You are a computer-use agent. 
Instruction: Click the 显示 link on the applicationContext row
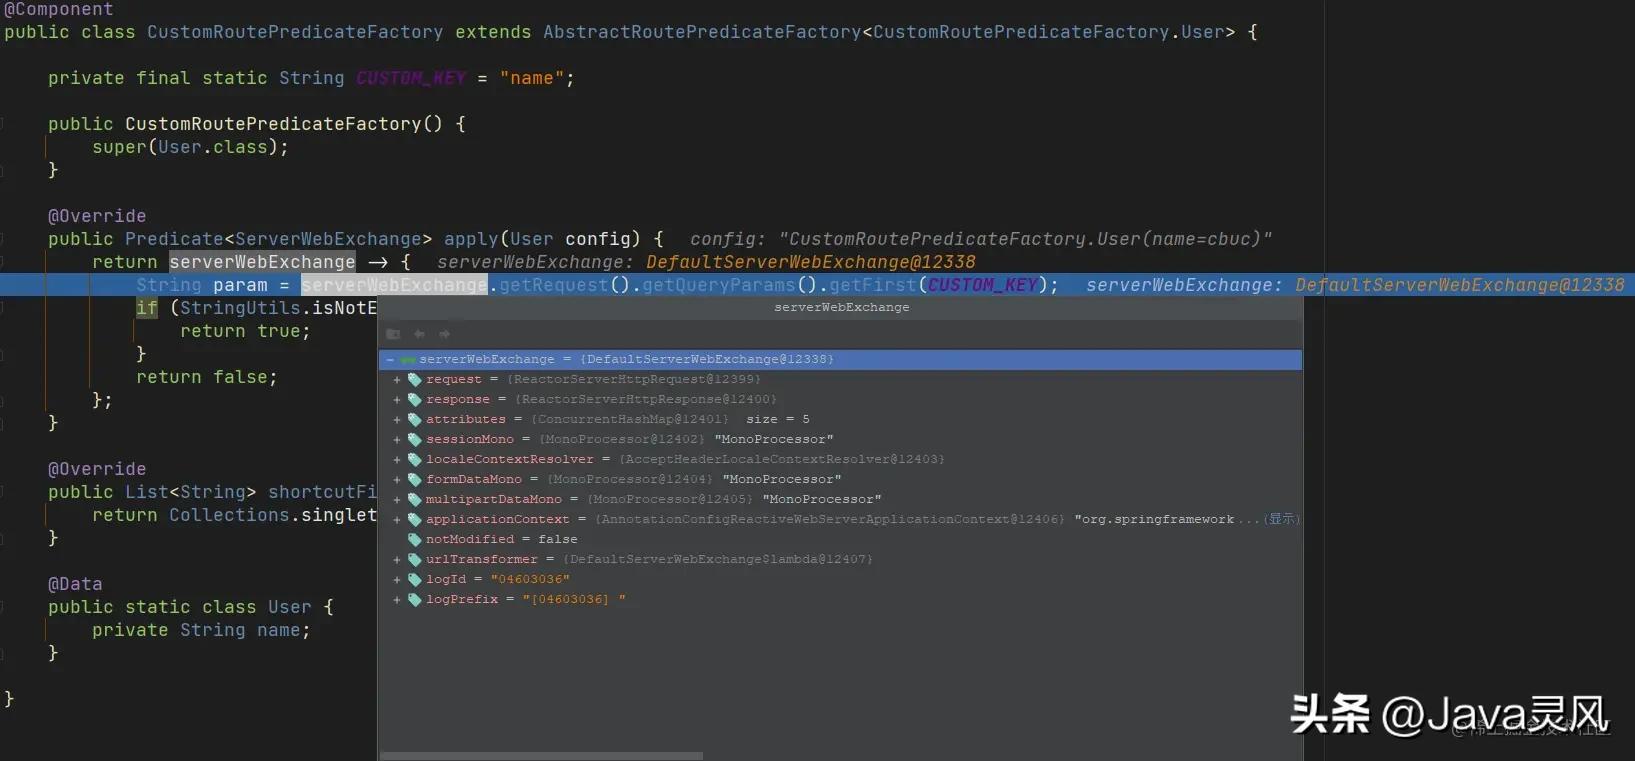[1280, 519]
